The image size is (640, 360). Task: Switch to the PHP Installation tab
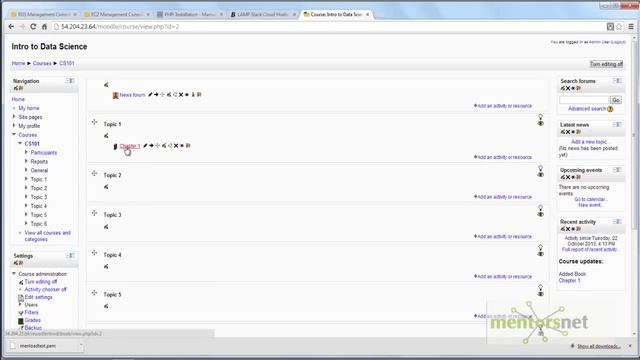[x=190, y=14]
